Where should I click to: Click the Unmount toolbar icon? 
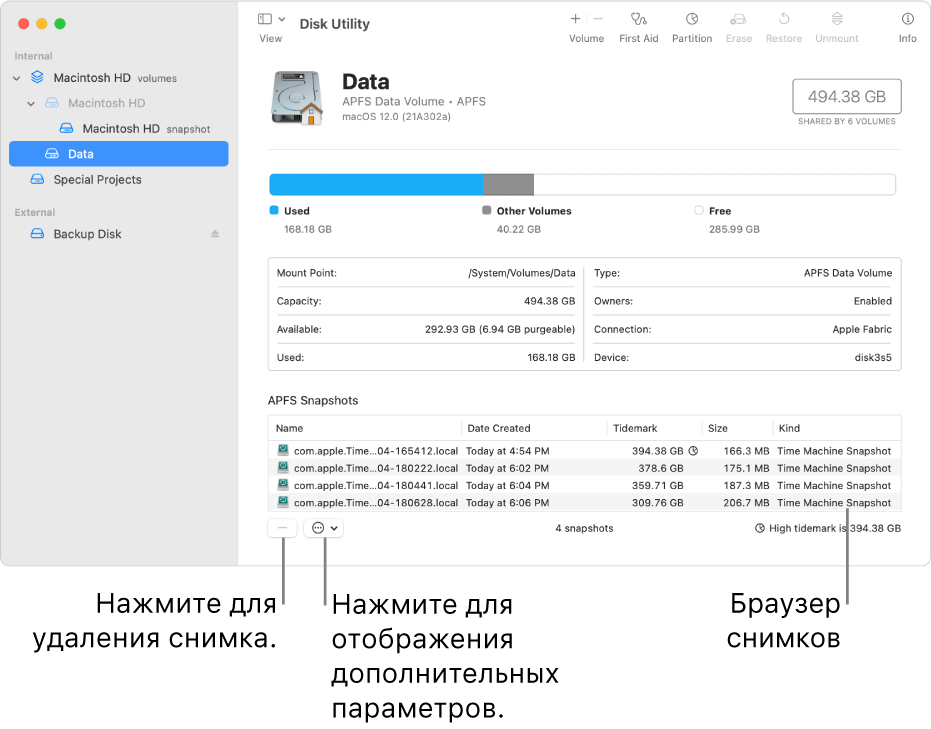pos(837,19)
